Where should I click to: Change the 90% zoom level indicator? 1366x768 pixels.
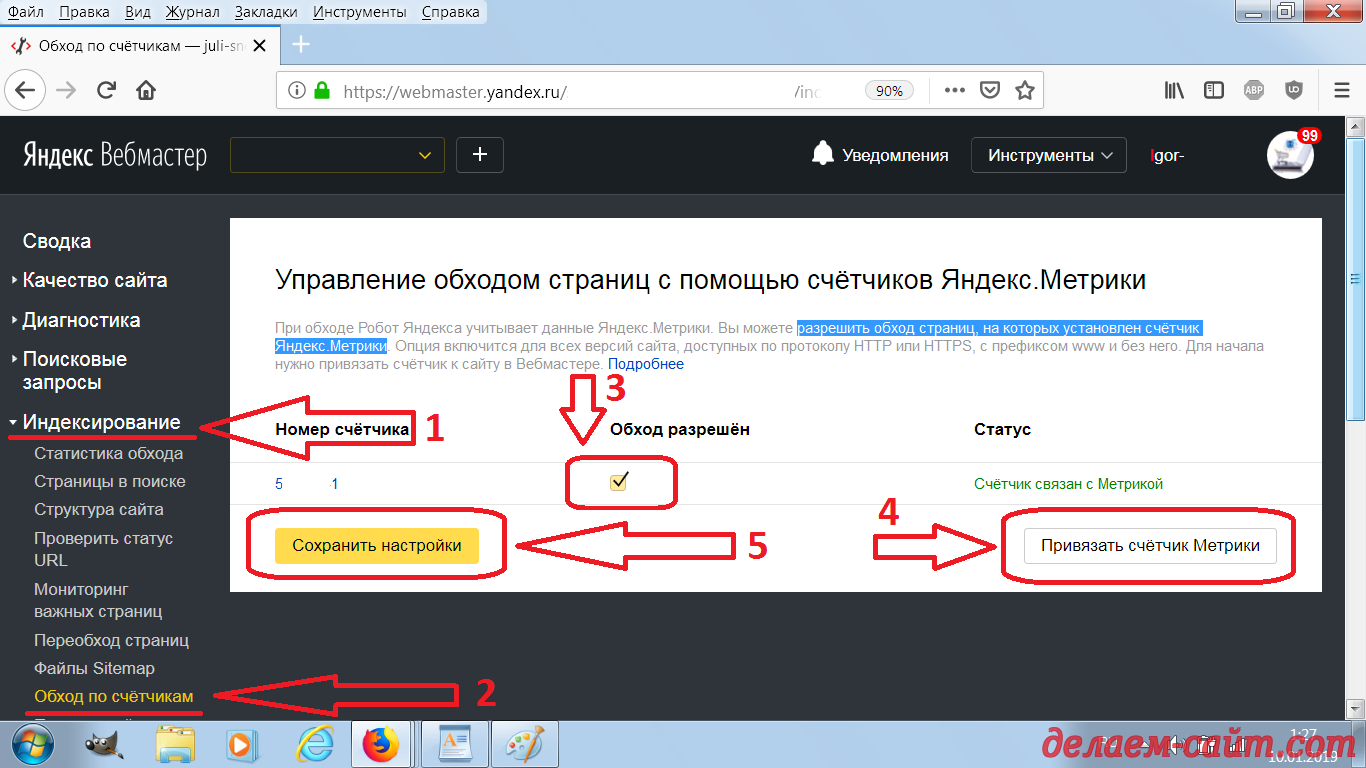pos(889,90)
